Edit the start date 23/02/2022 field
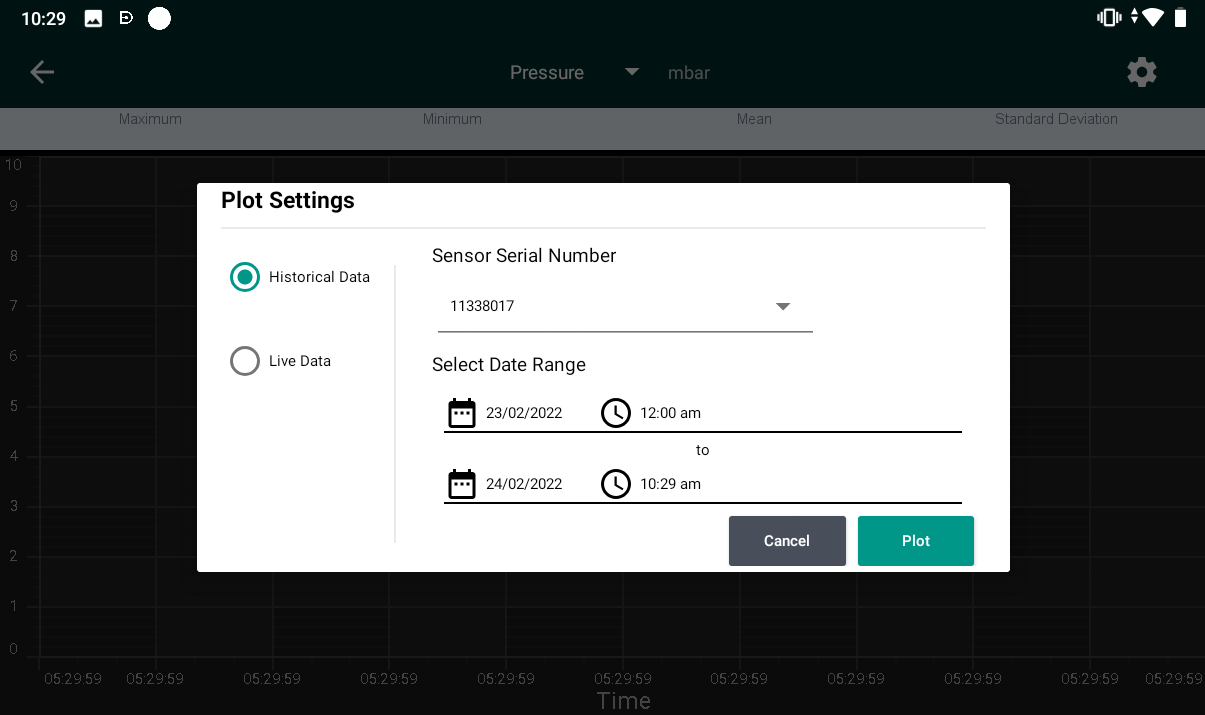Image resolution: width=1205 pixels, height=715 pixels. tap(524, 413)
